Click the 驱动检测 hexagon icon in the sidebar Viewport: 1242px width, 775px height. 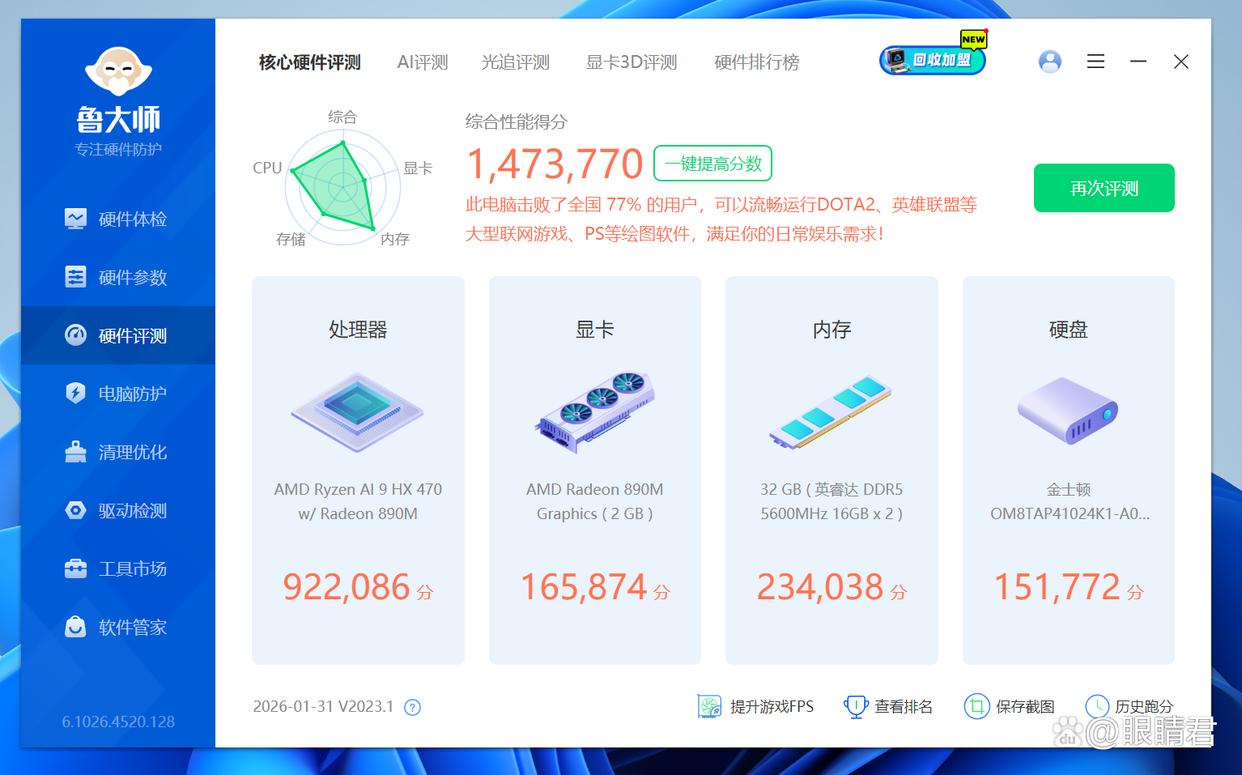[75, 510]
